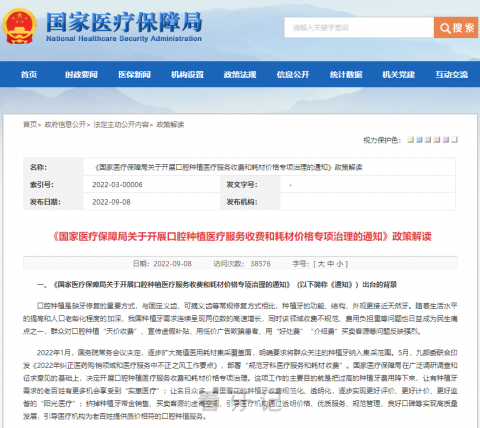
Task: Click the orange 搜索 search button
Action: 456,28
